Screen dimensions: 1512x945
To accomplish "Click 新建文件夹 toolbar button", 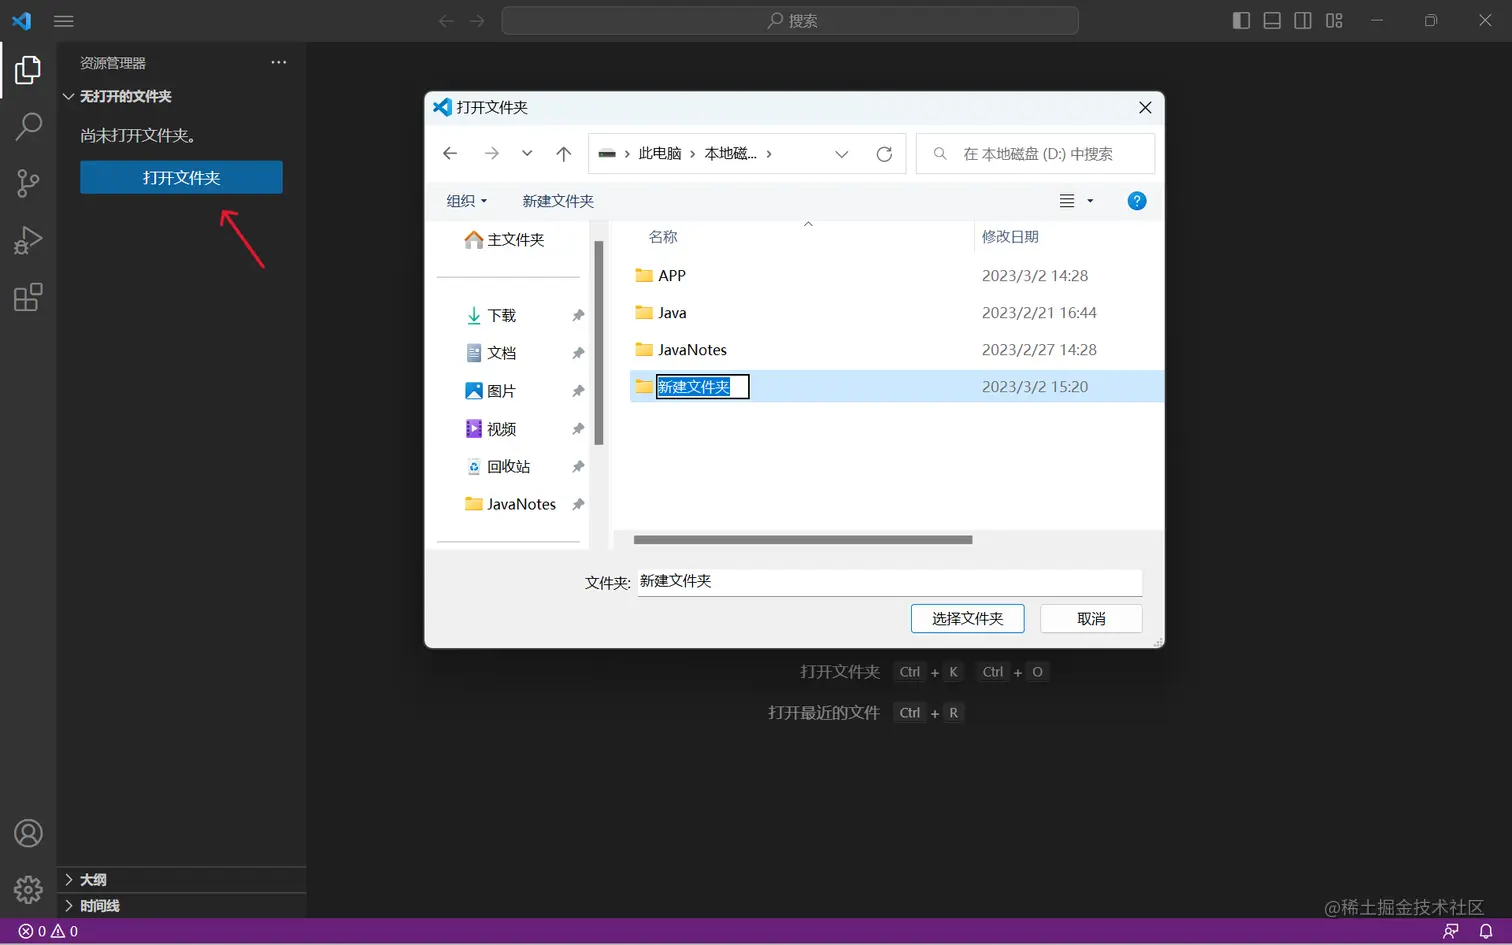I will coord(558,201).
